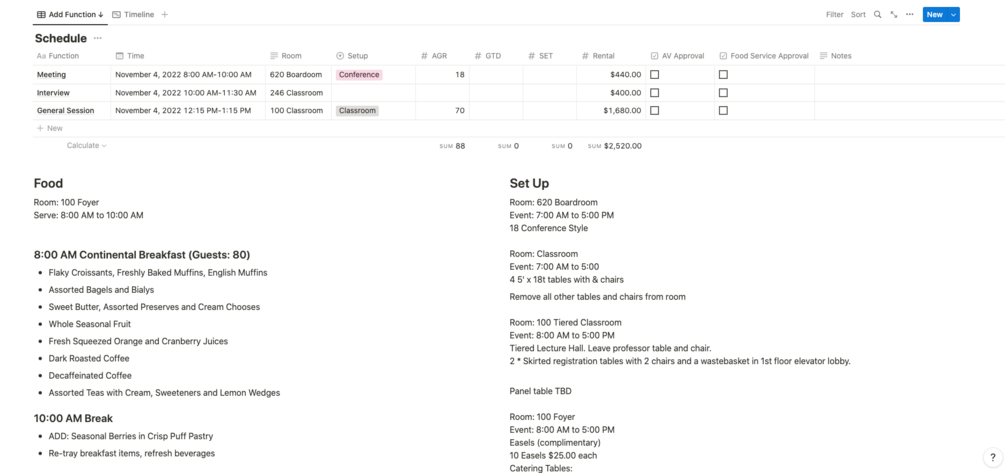
Task: Open the Filter options
Action: (x=834, y=15)
